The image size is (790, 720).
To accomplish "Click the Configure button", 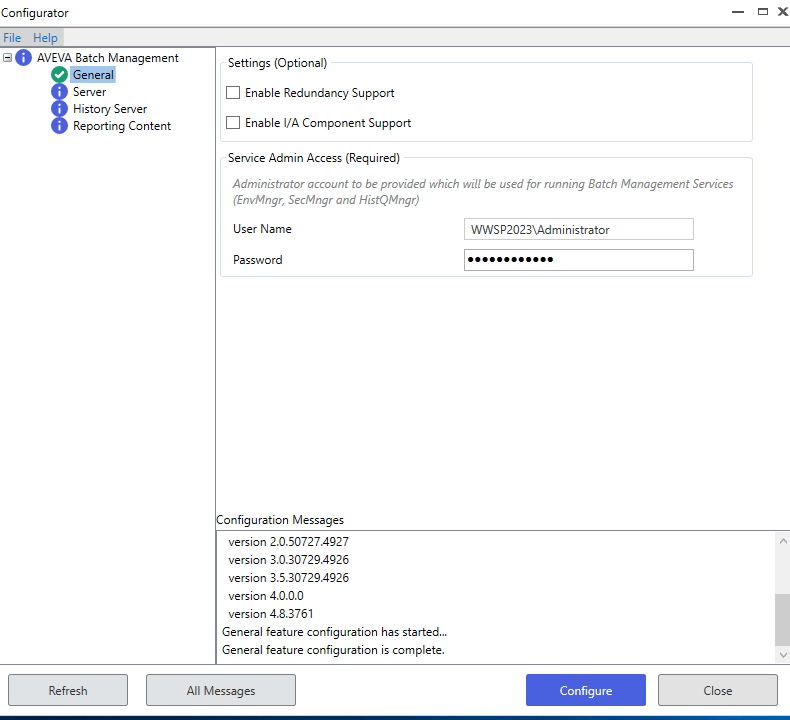I will tap(586, 690).
